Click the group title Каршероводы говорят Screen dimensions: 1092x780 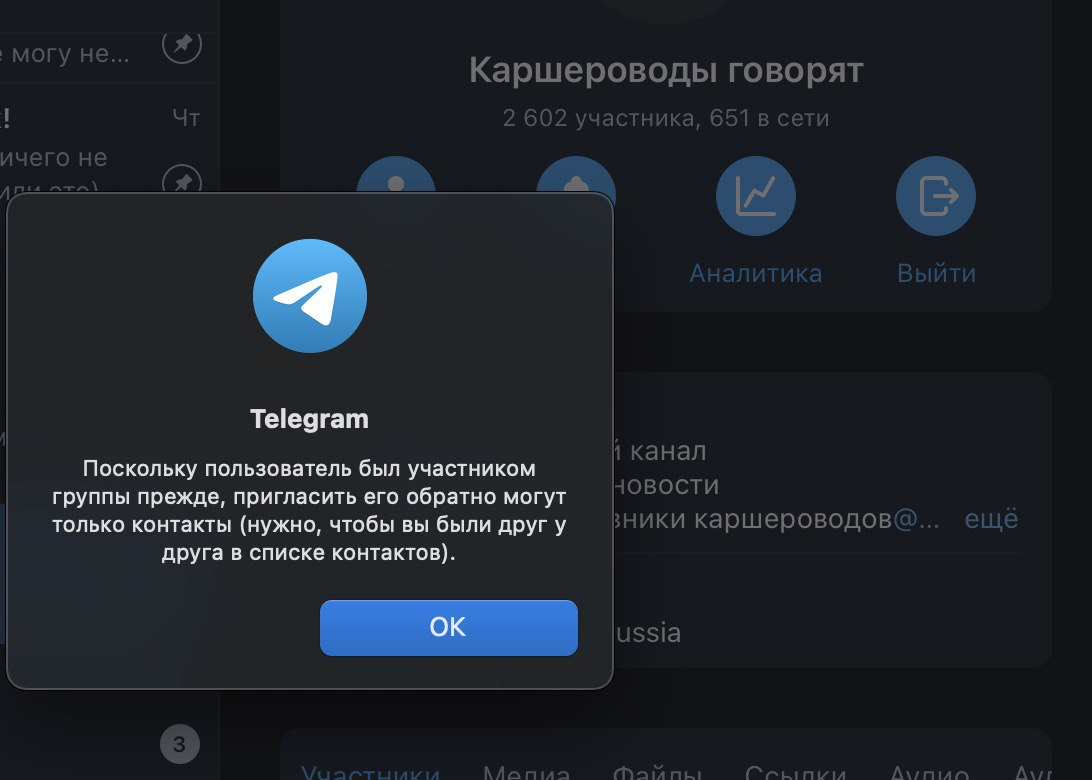tap(666, 70)
